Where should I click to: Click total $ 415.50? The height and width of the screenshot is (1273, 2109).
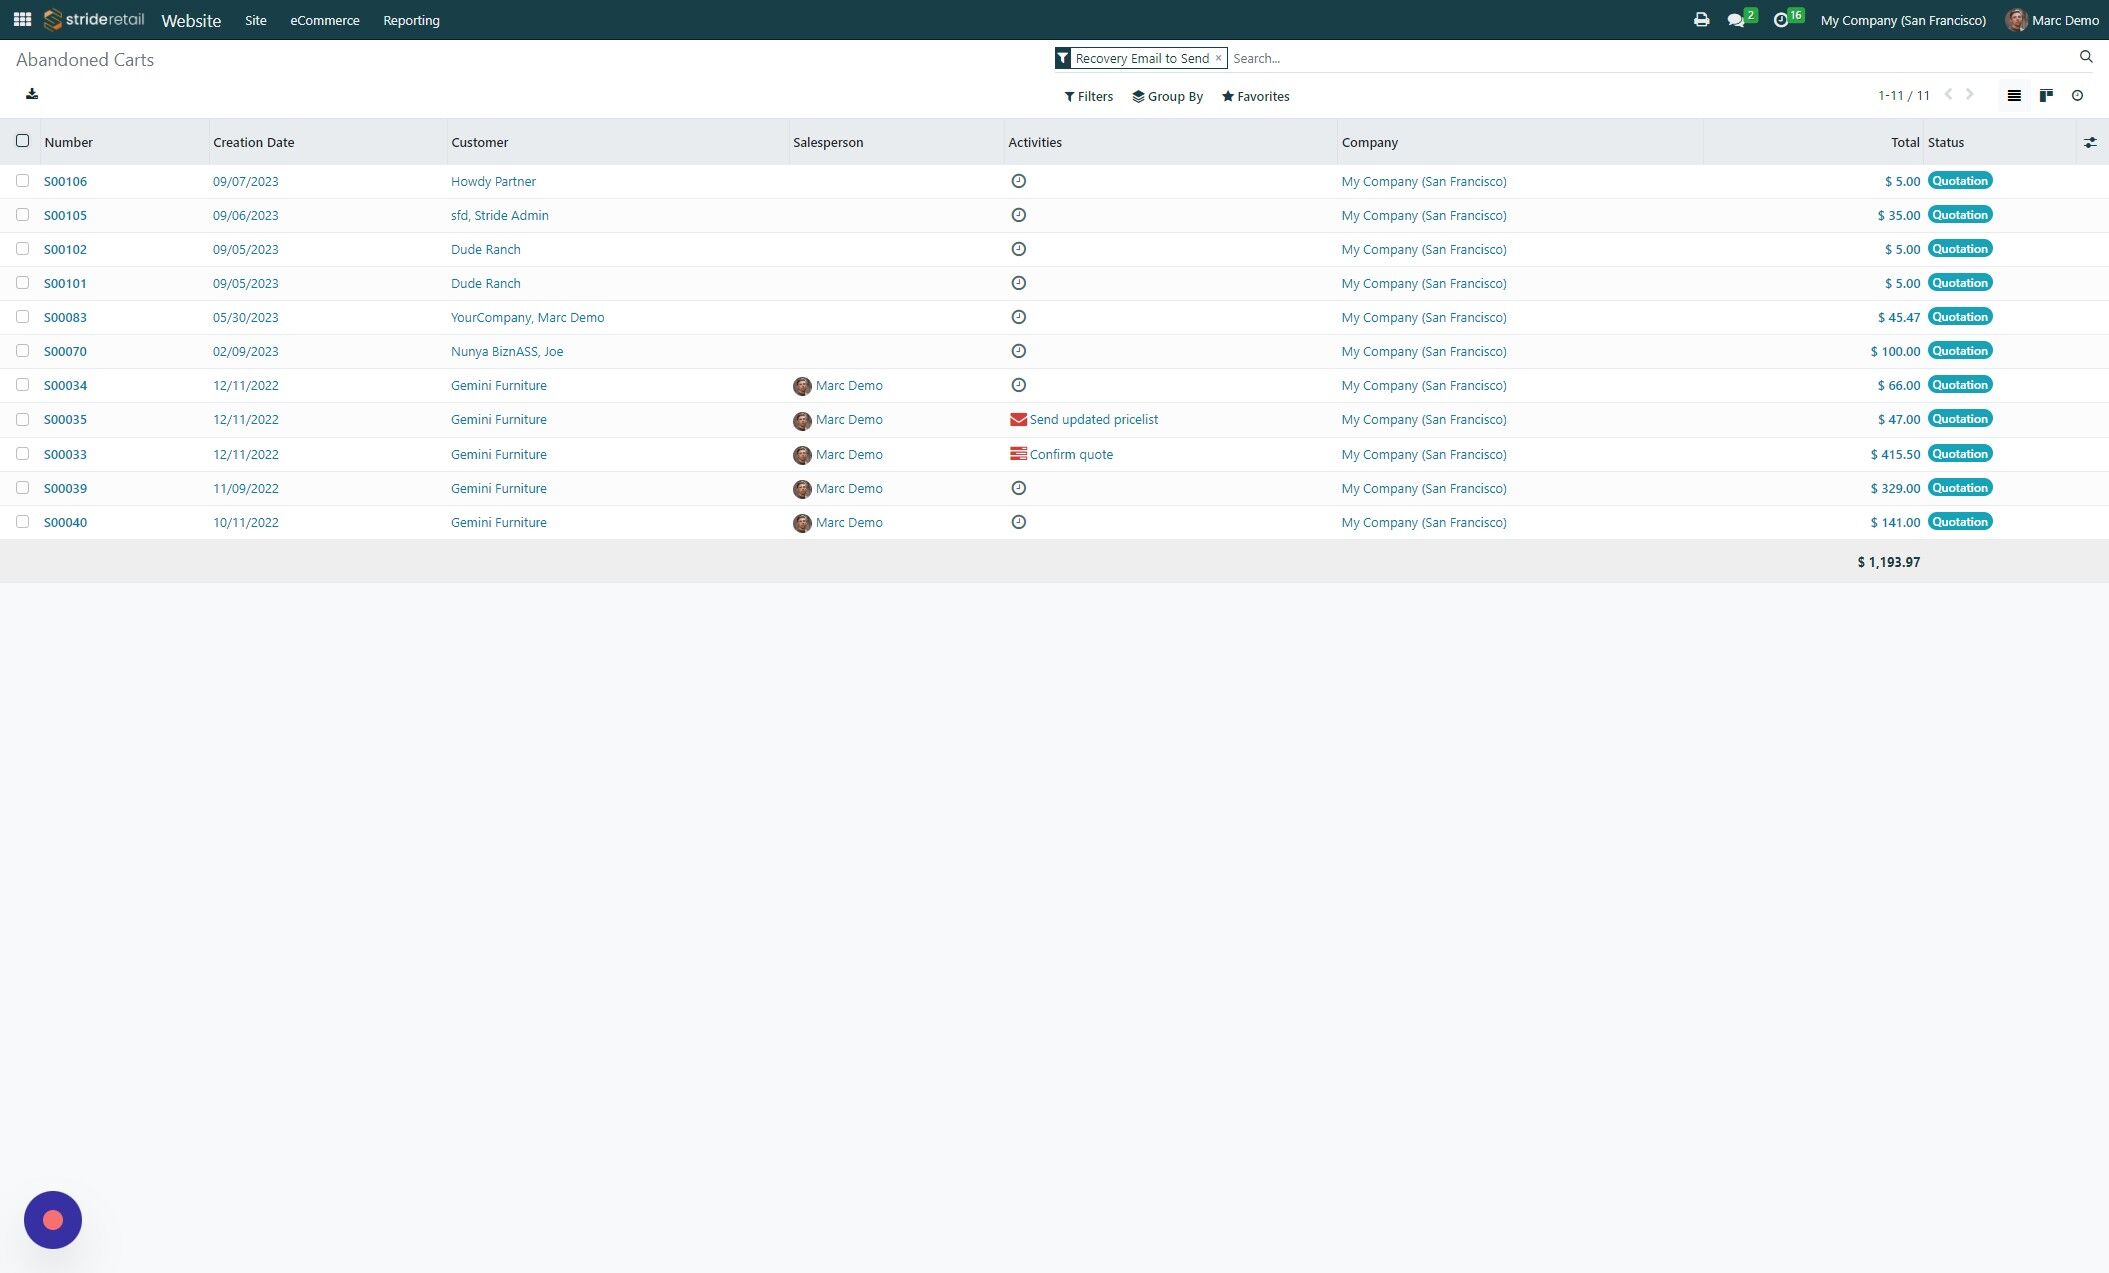point(1895,454)
